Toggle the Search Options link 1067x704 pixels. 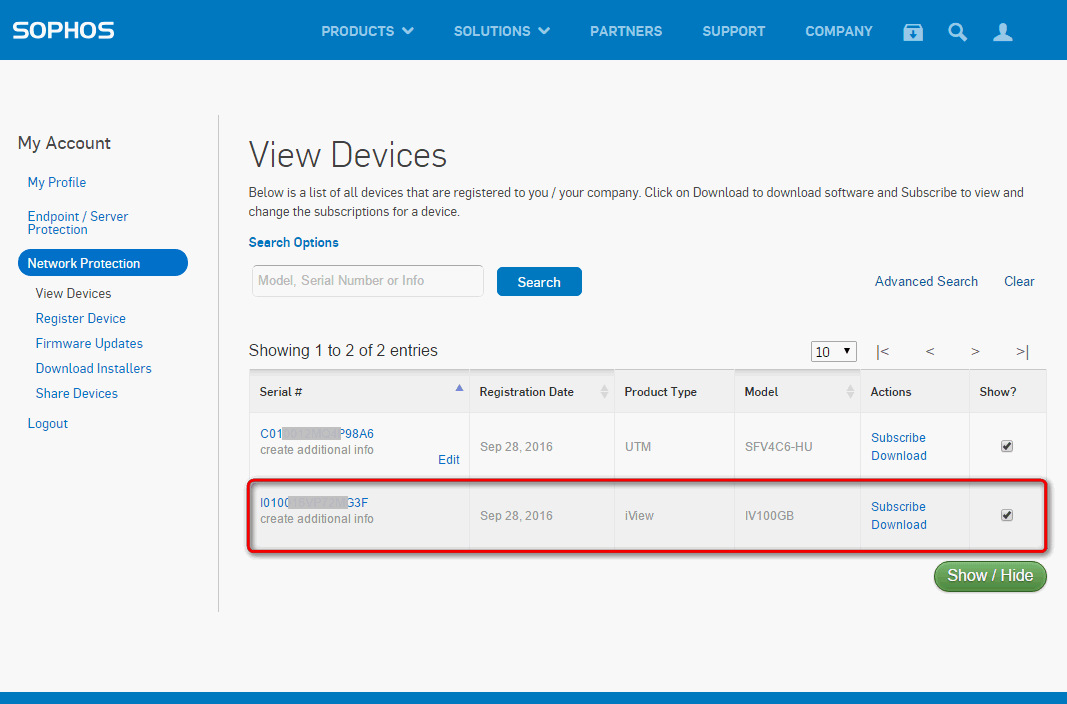[x=293, y=242]
